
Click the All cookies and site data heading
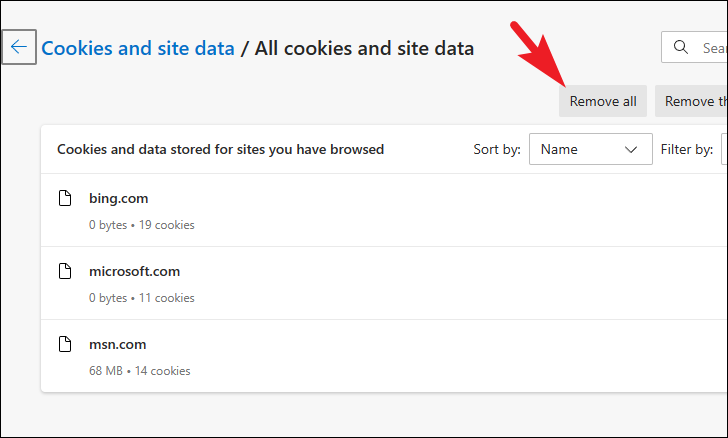pyautogui.click(x=364, y=48)
